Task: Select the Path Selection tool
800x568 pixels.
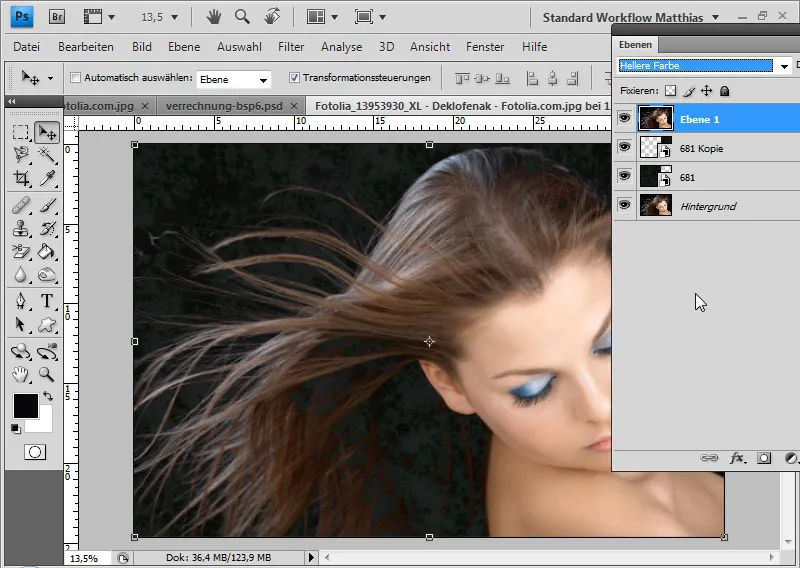Action: point(20,325)
